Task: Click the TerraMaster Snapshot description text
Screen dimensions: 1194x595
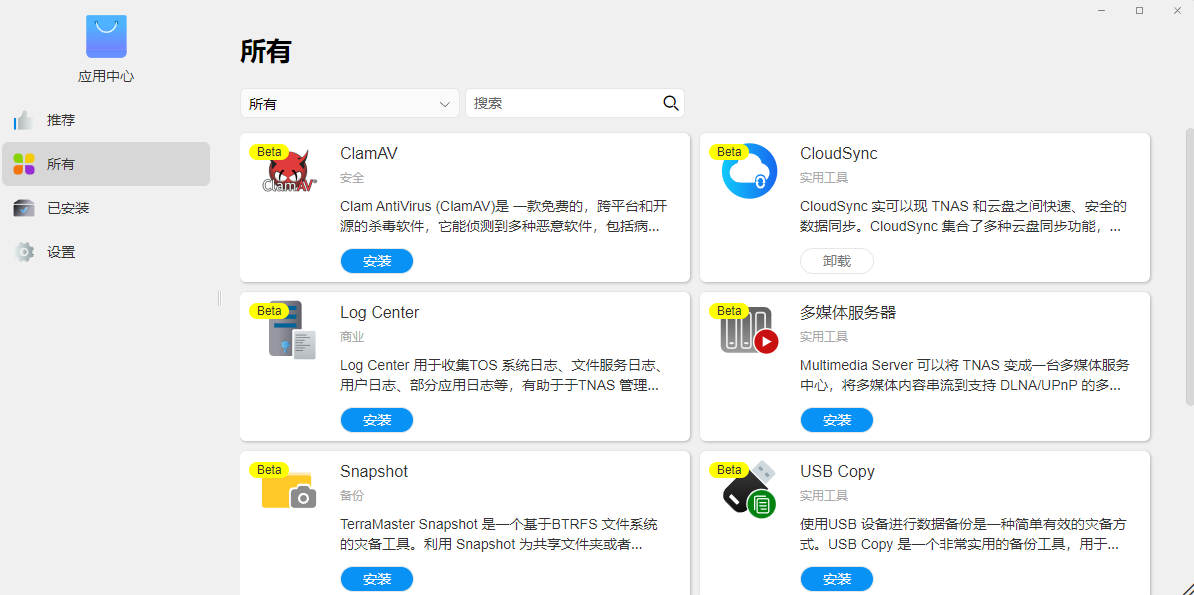Action: click(x=499, y=535)
